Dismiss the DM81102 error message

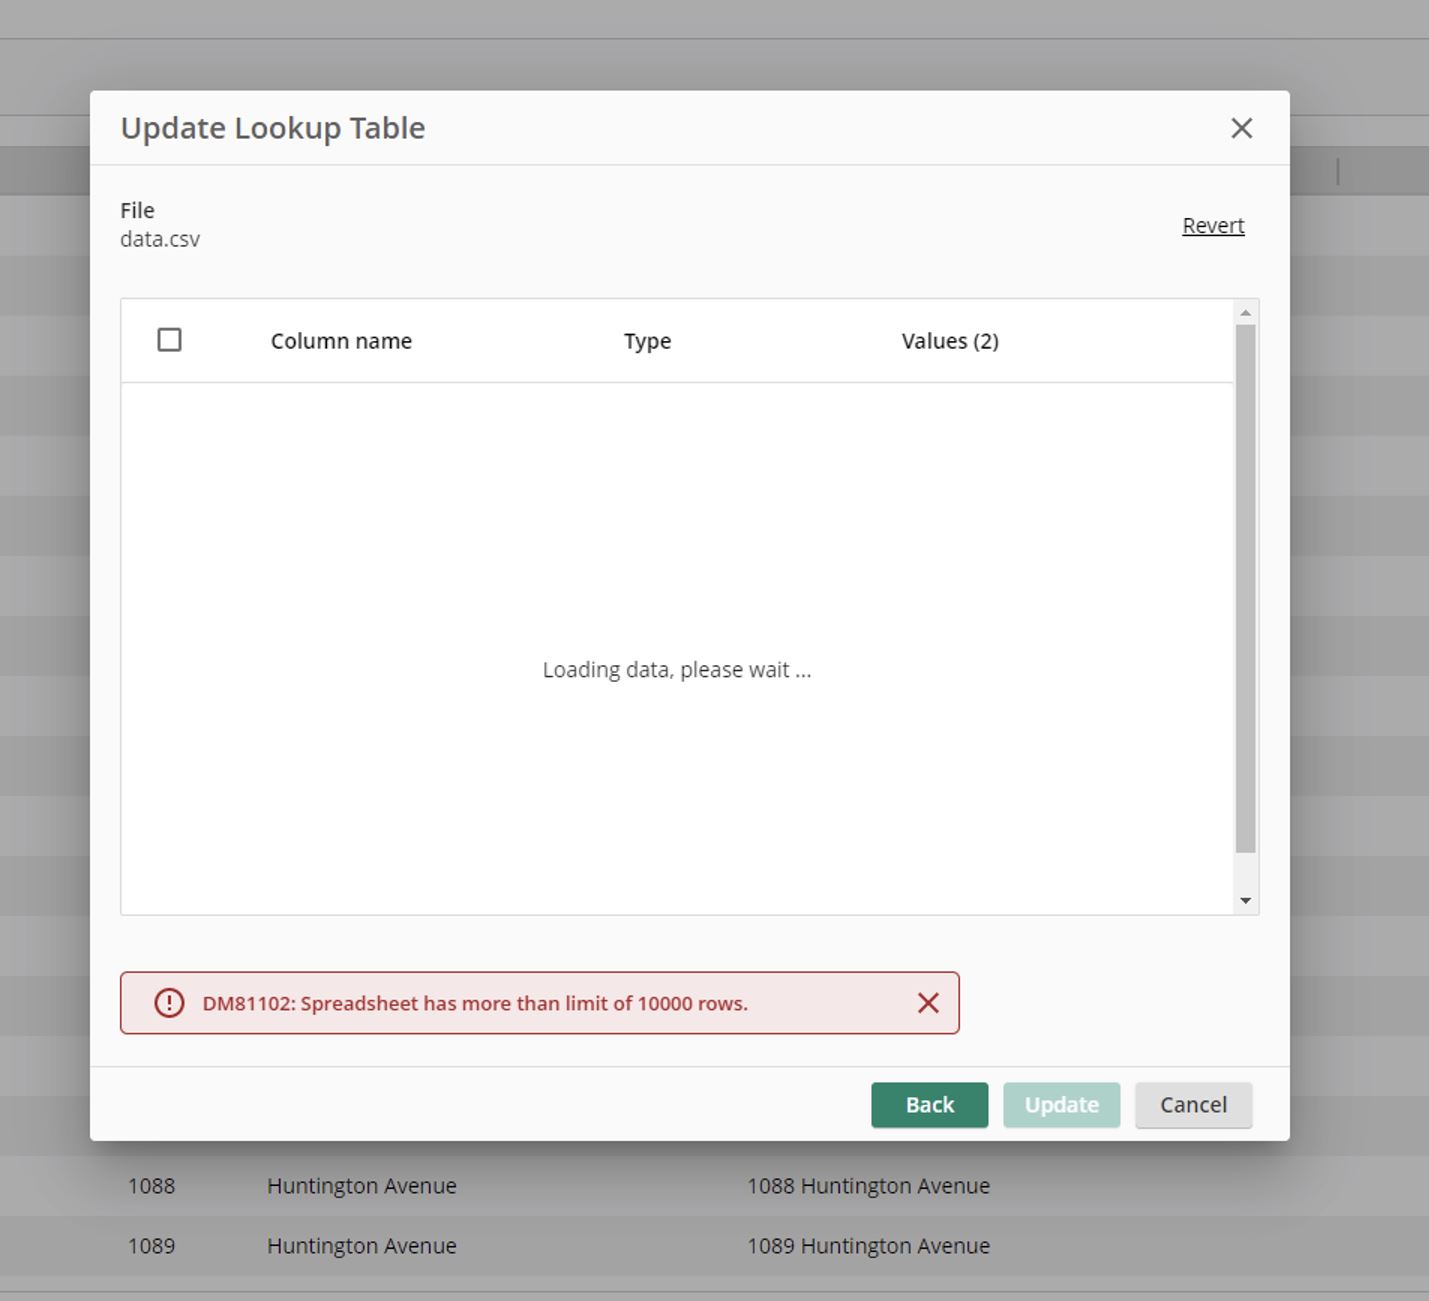[x=928, y=1003]
